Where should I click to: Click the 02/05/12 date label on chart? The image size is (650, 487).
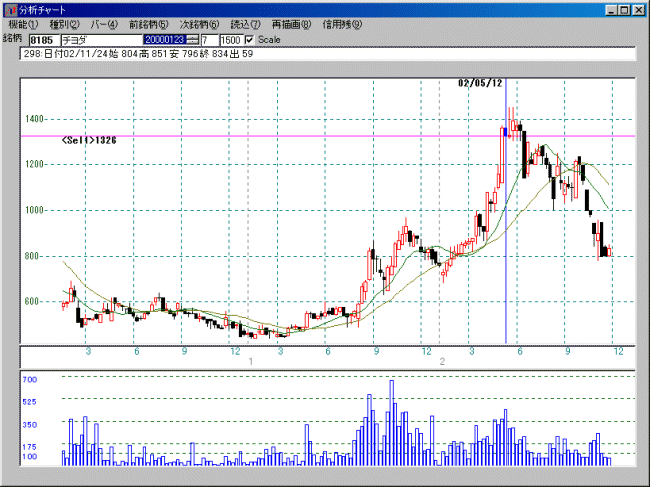coord(480,83)
